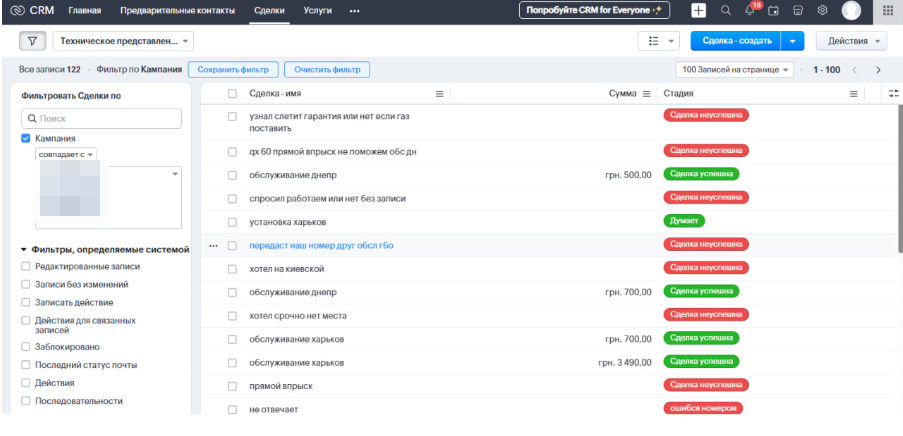The image size is (903, 436).
Task: Enable Заблокировано filter
Action: [25, 347]
